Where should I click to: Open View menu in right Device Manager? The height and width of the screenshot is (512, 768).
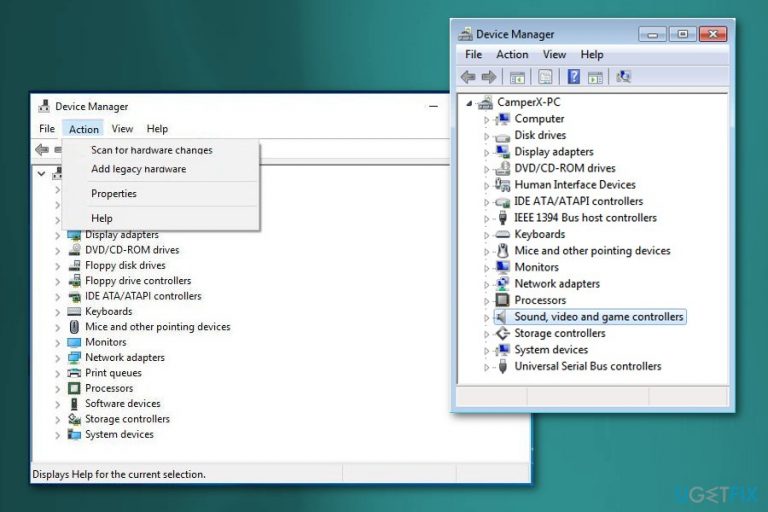click(x=554, y=54)
